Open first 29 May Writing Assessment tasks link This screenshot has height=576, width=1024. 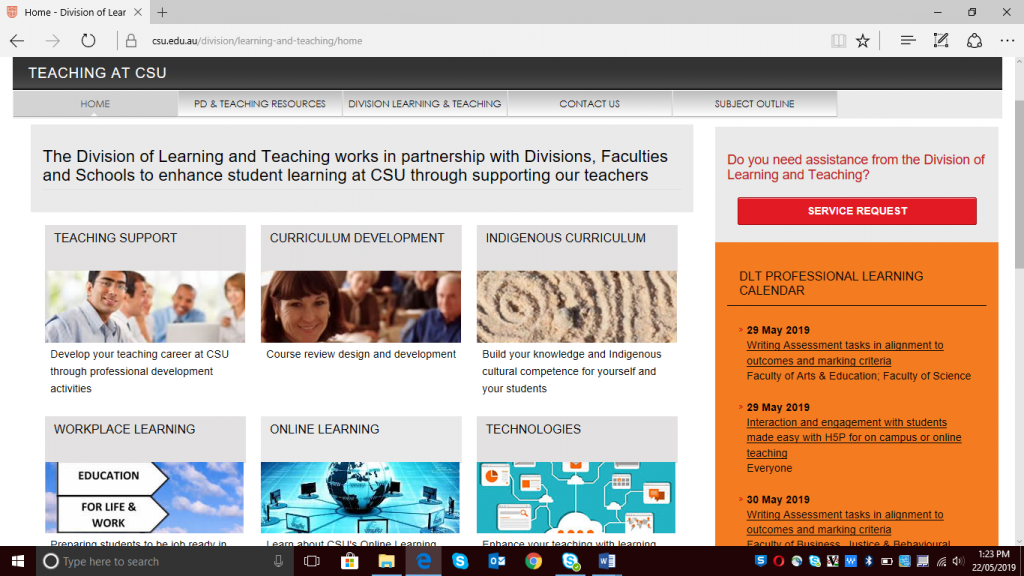[845, 353]
